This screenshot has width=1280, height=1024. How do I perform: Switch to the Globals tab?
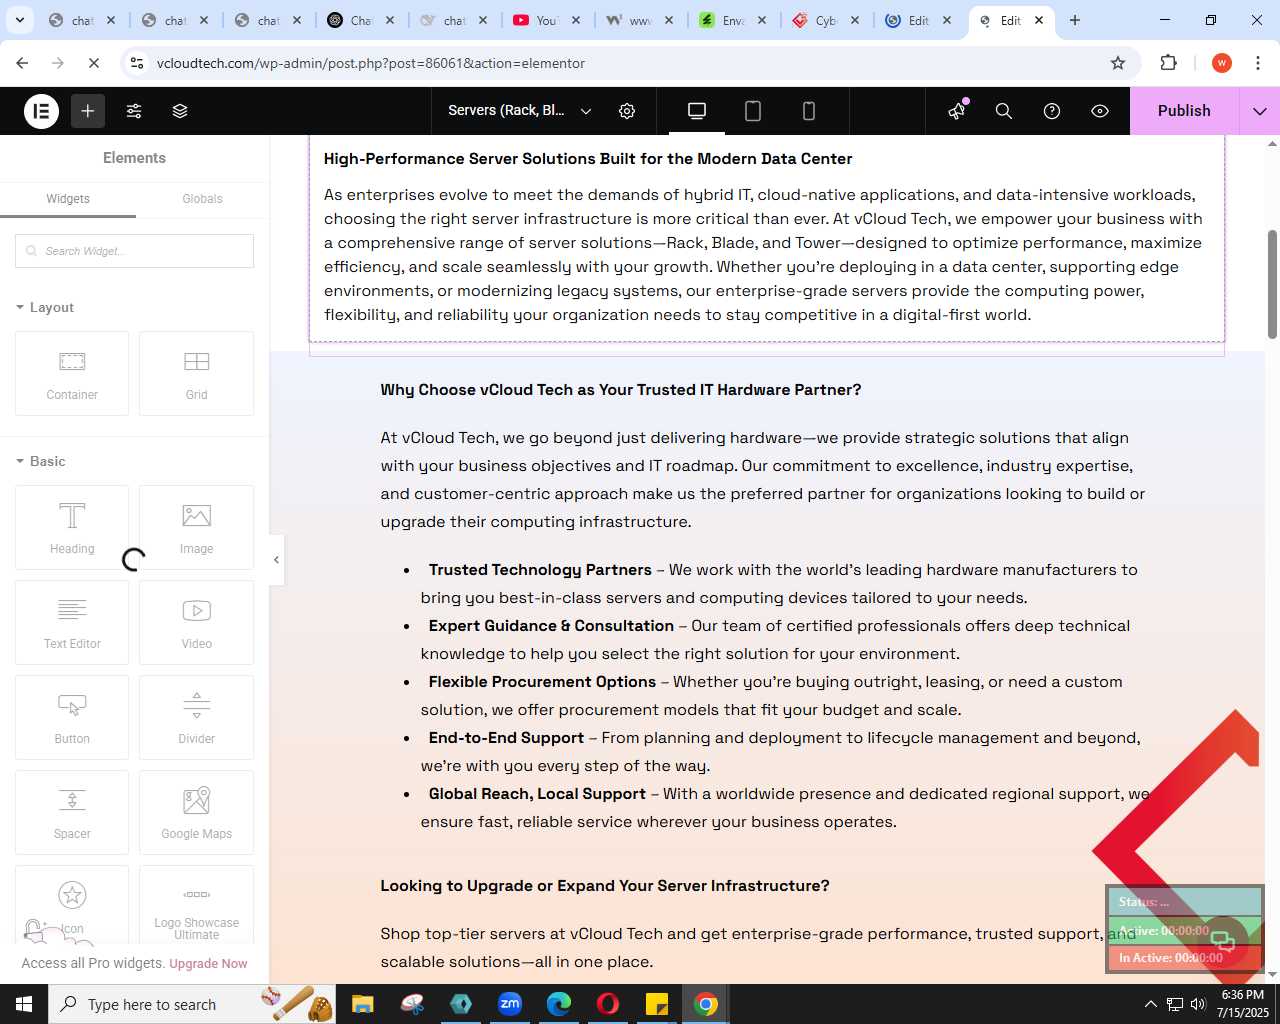coord(202,199)
